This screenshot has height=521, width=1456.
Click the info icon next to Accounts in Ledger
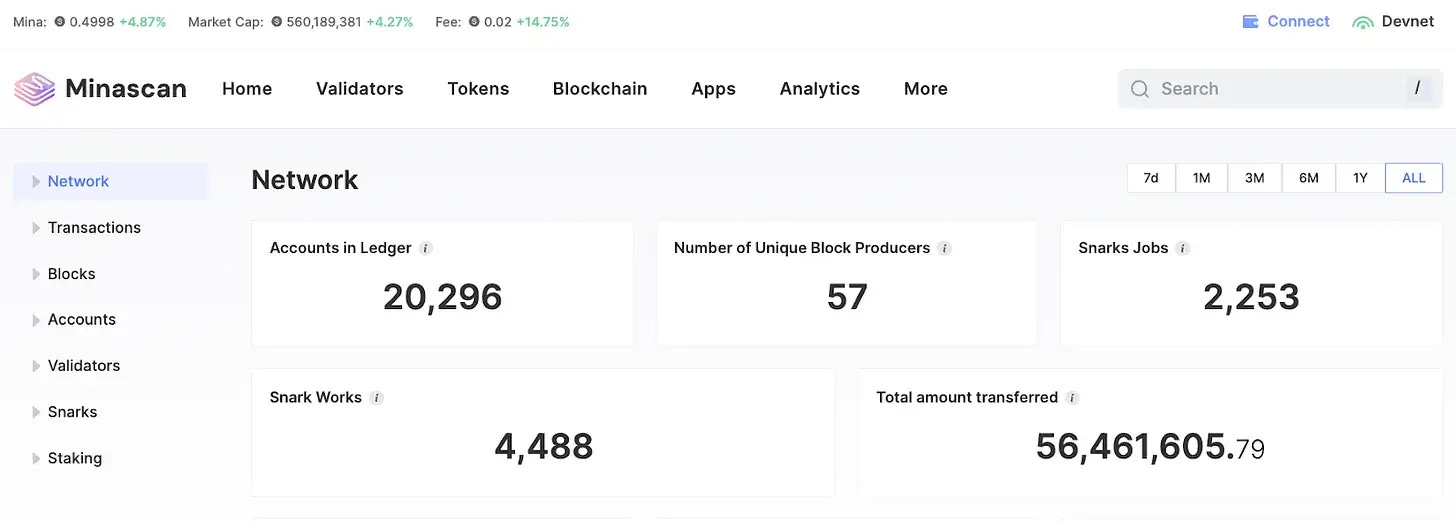(426, 248)
